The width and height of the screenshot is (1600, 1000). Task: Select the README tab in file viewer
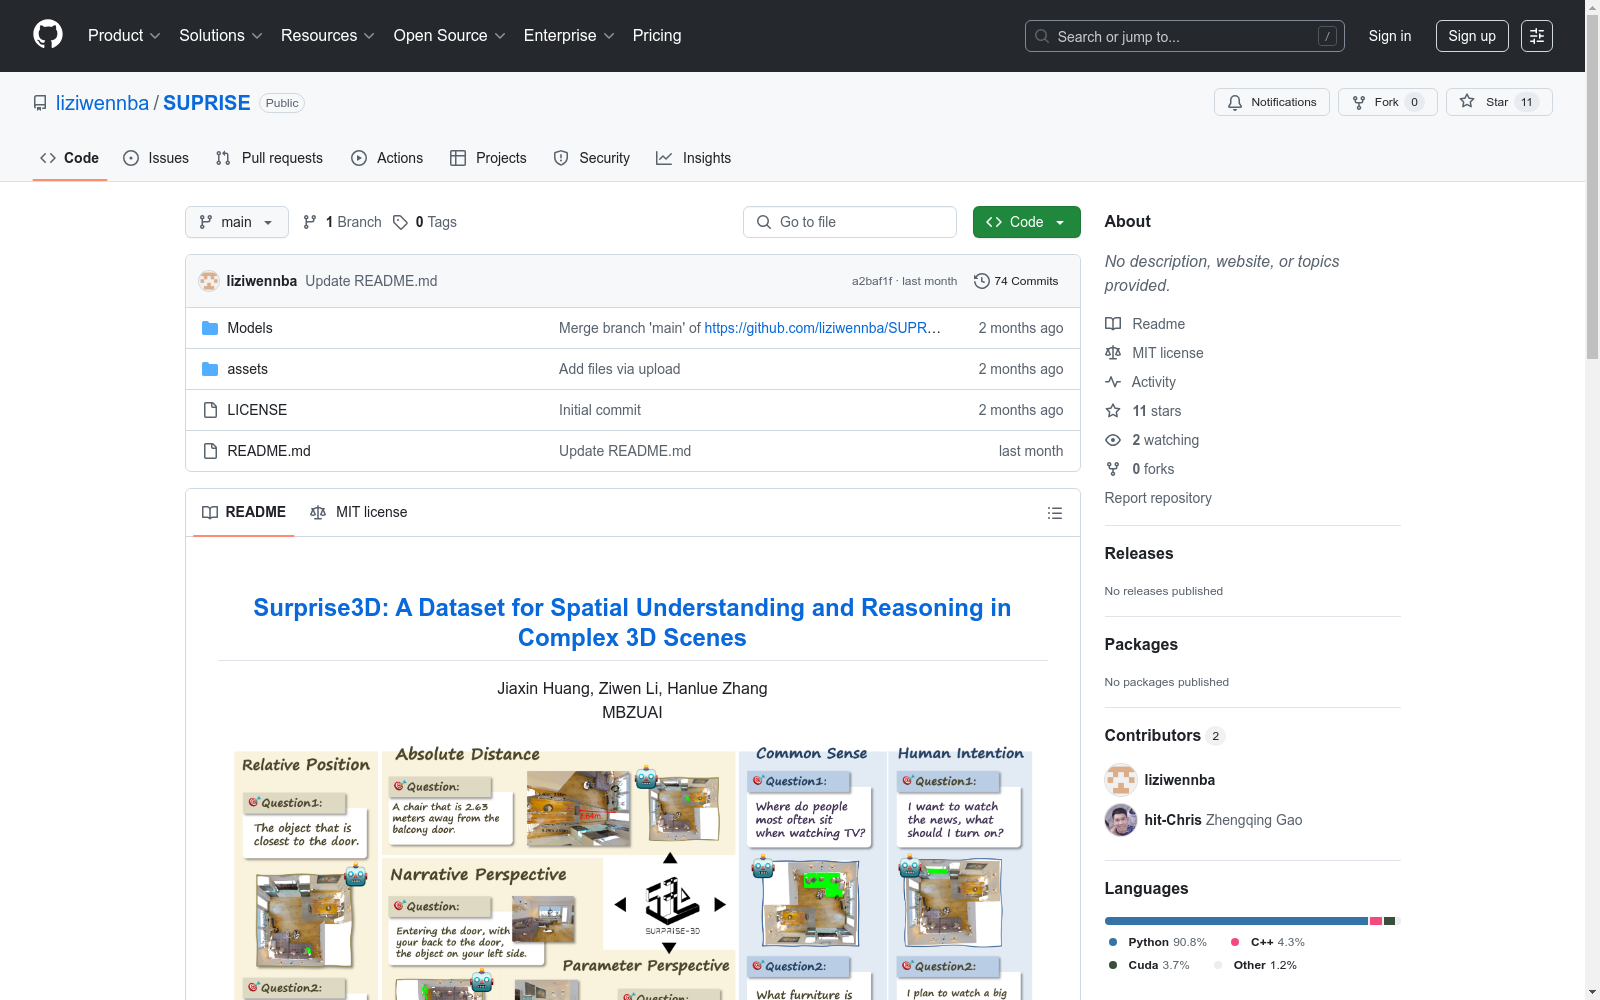click(244, 512)
